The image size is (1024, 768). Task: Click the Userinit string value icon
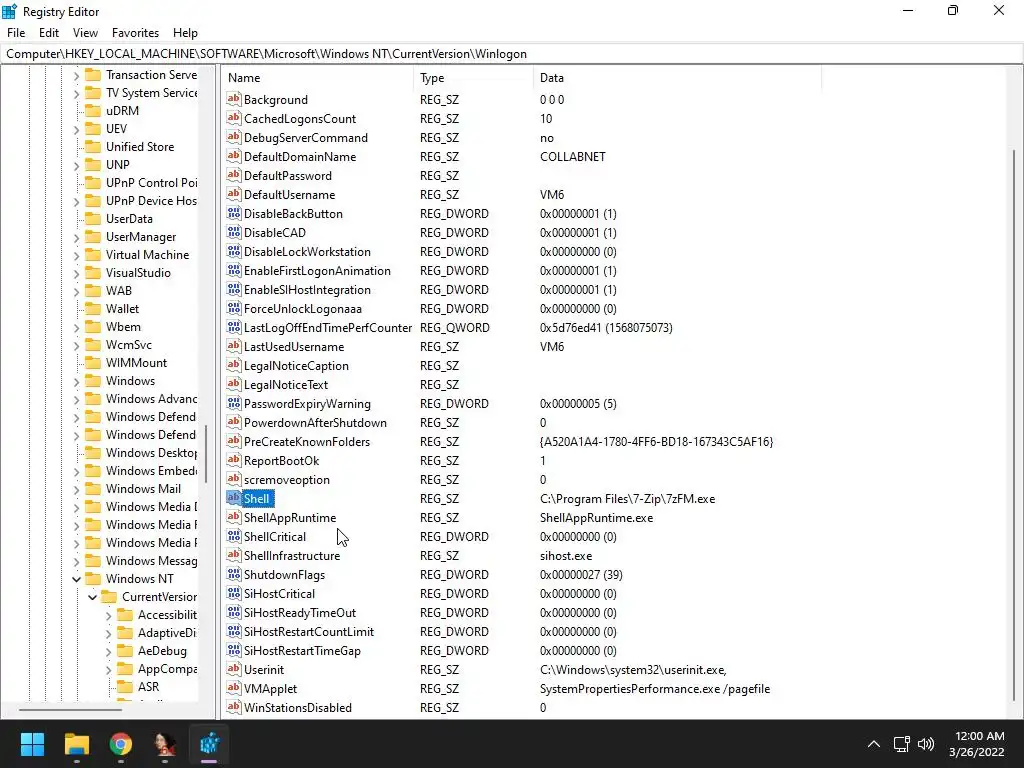pos(234,669)
